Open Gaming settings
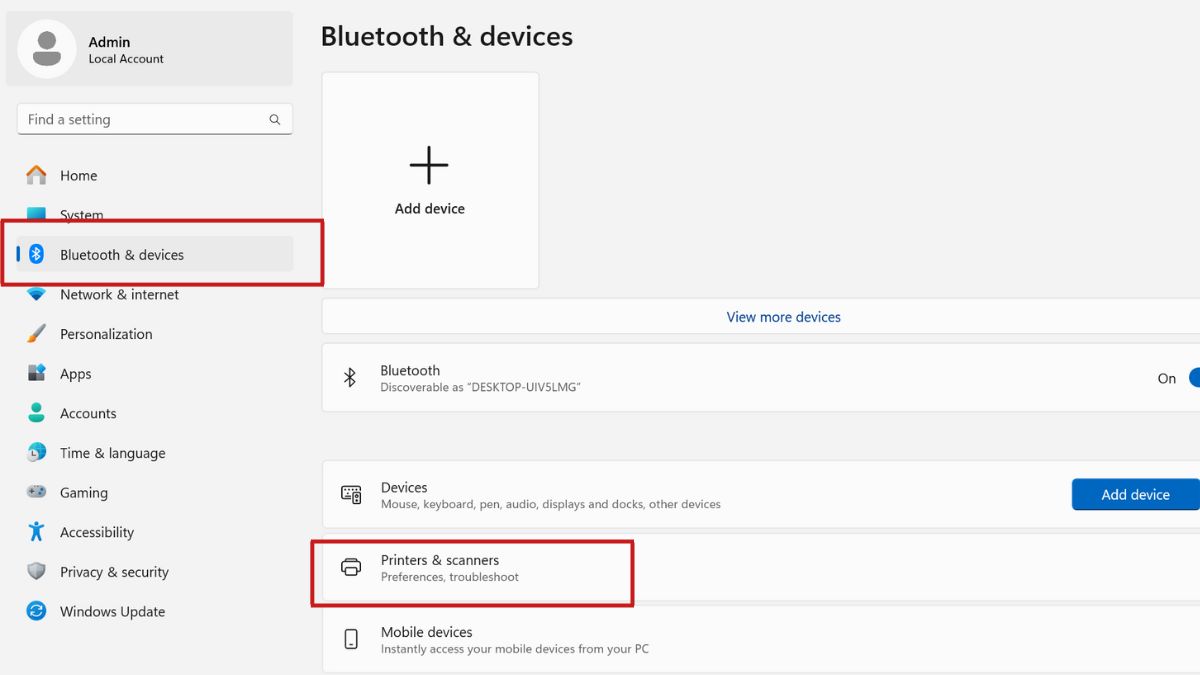The height and width of the screenshot is (675, 1200). (x=155, y=492)
